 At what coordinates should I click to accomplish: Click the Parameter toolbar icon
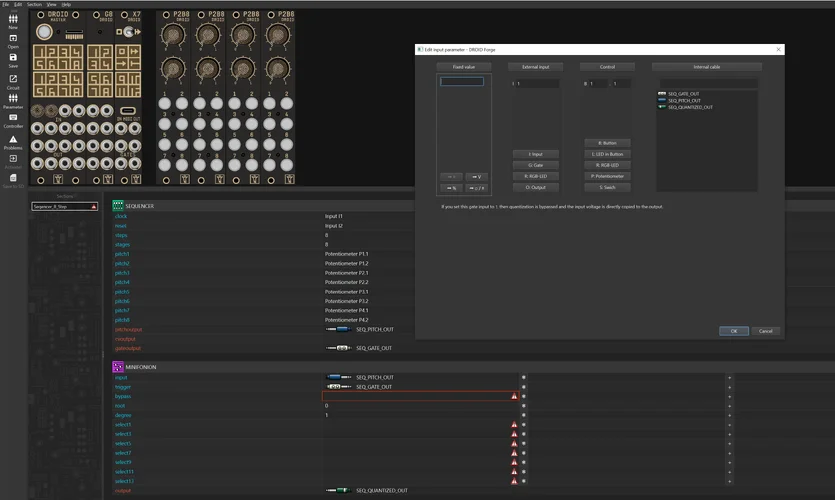pyautogui.click(x=13, y=100)
